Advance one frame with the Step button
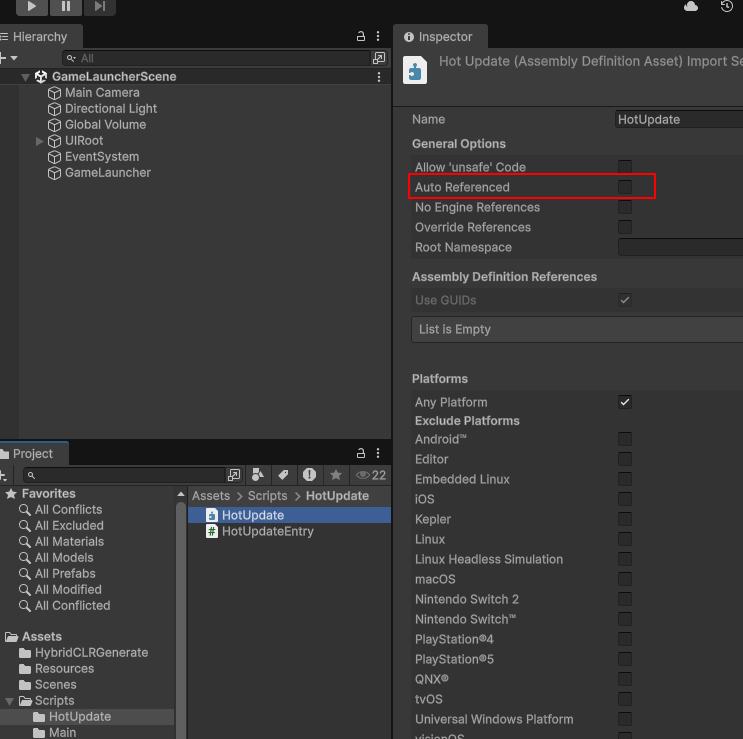Viewport: 743px width, 739px height. [x=100, y=6]
